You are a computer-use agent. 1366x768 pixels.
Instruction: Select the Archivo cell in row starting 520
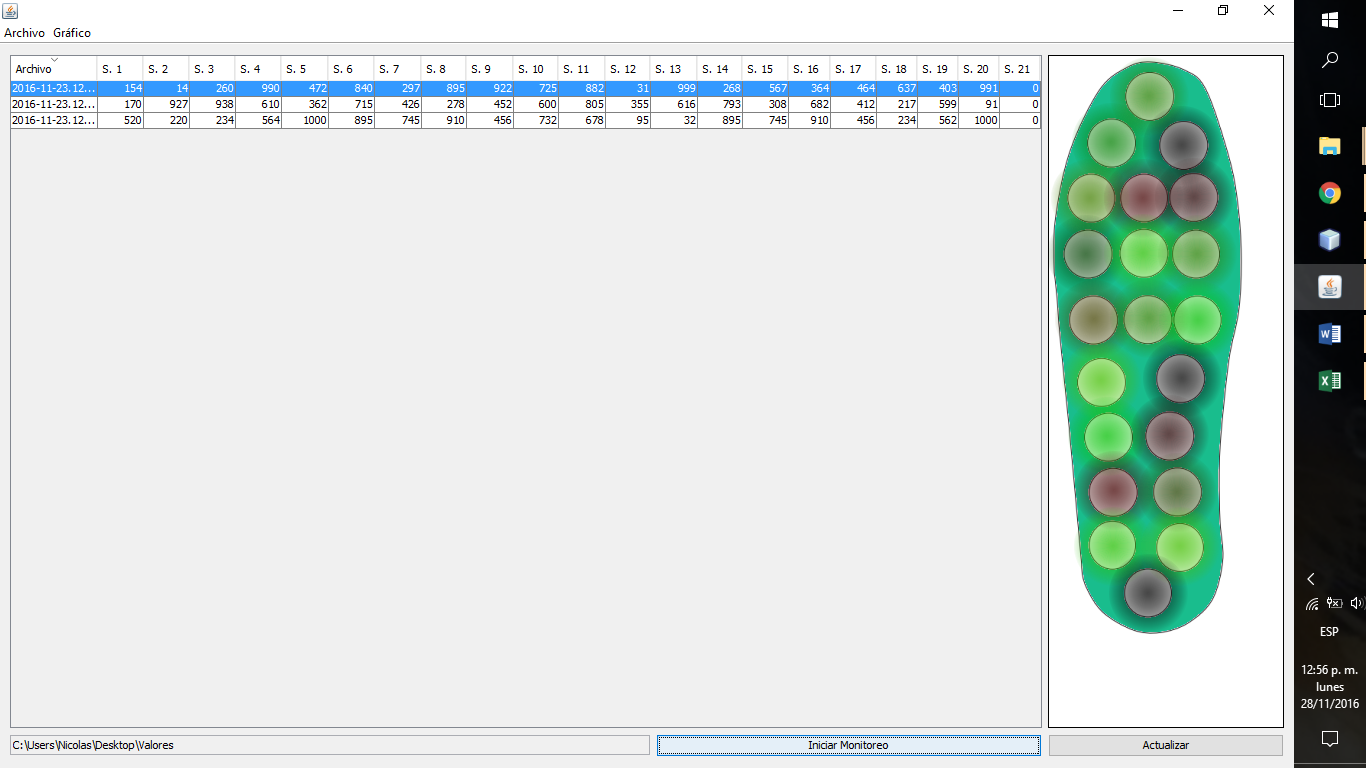coord(54,120)
